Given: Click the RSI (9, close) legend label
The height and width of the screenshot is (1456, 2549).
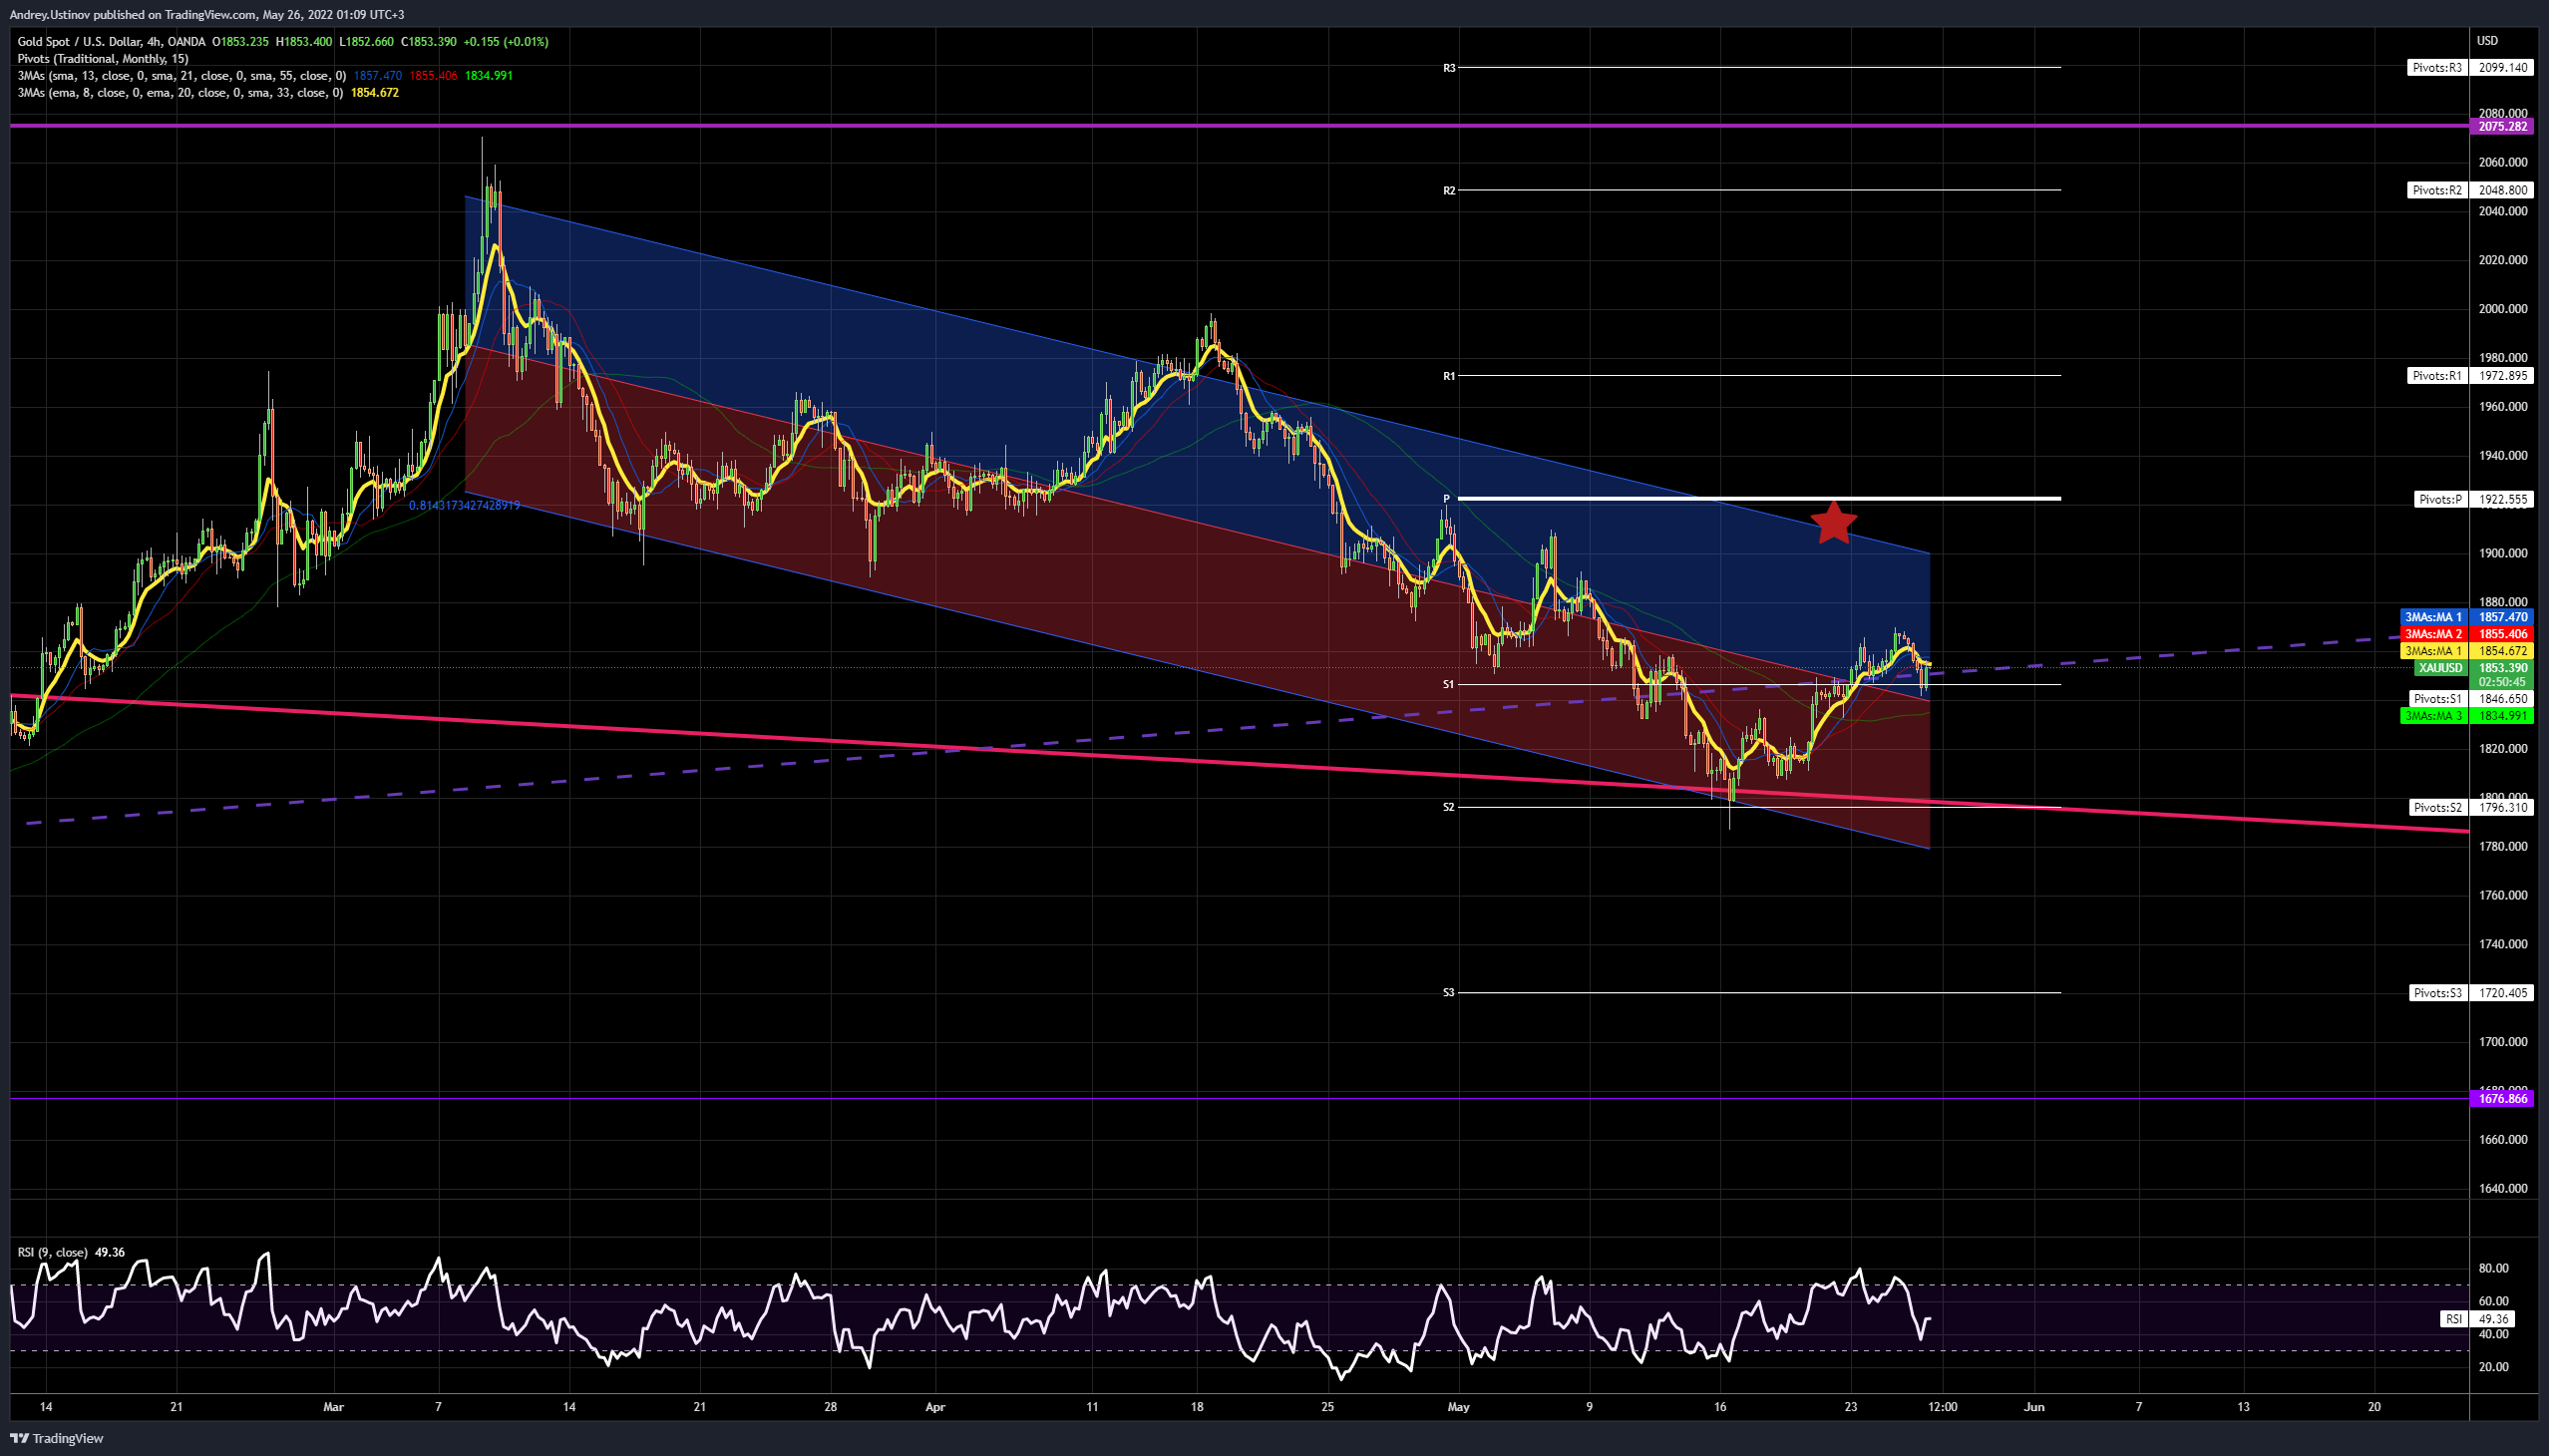Looking at the screenshot, I should (52, 1252).
